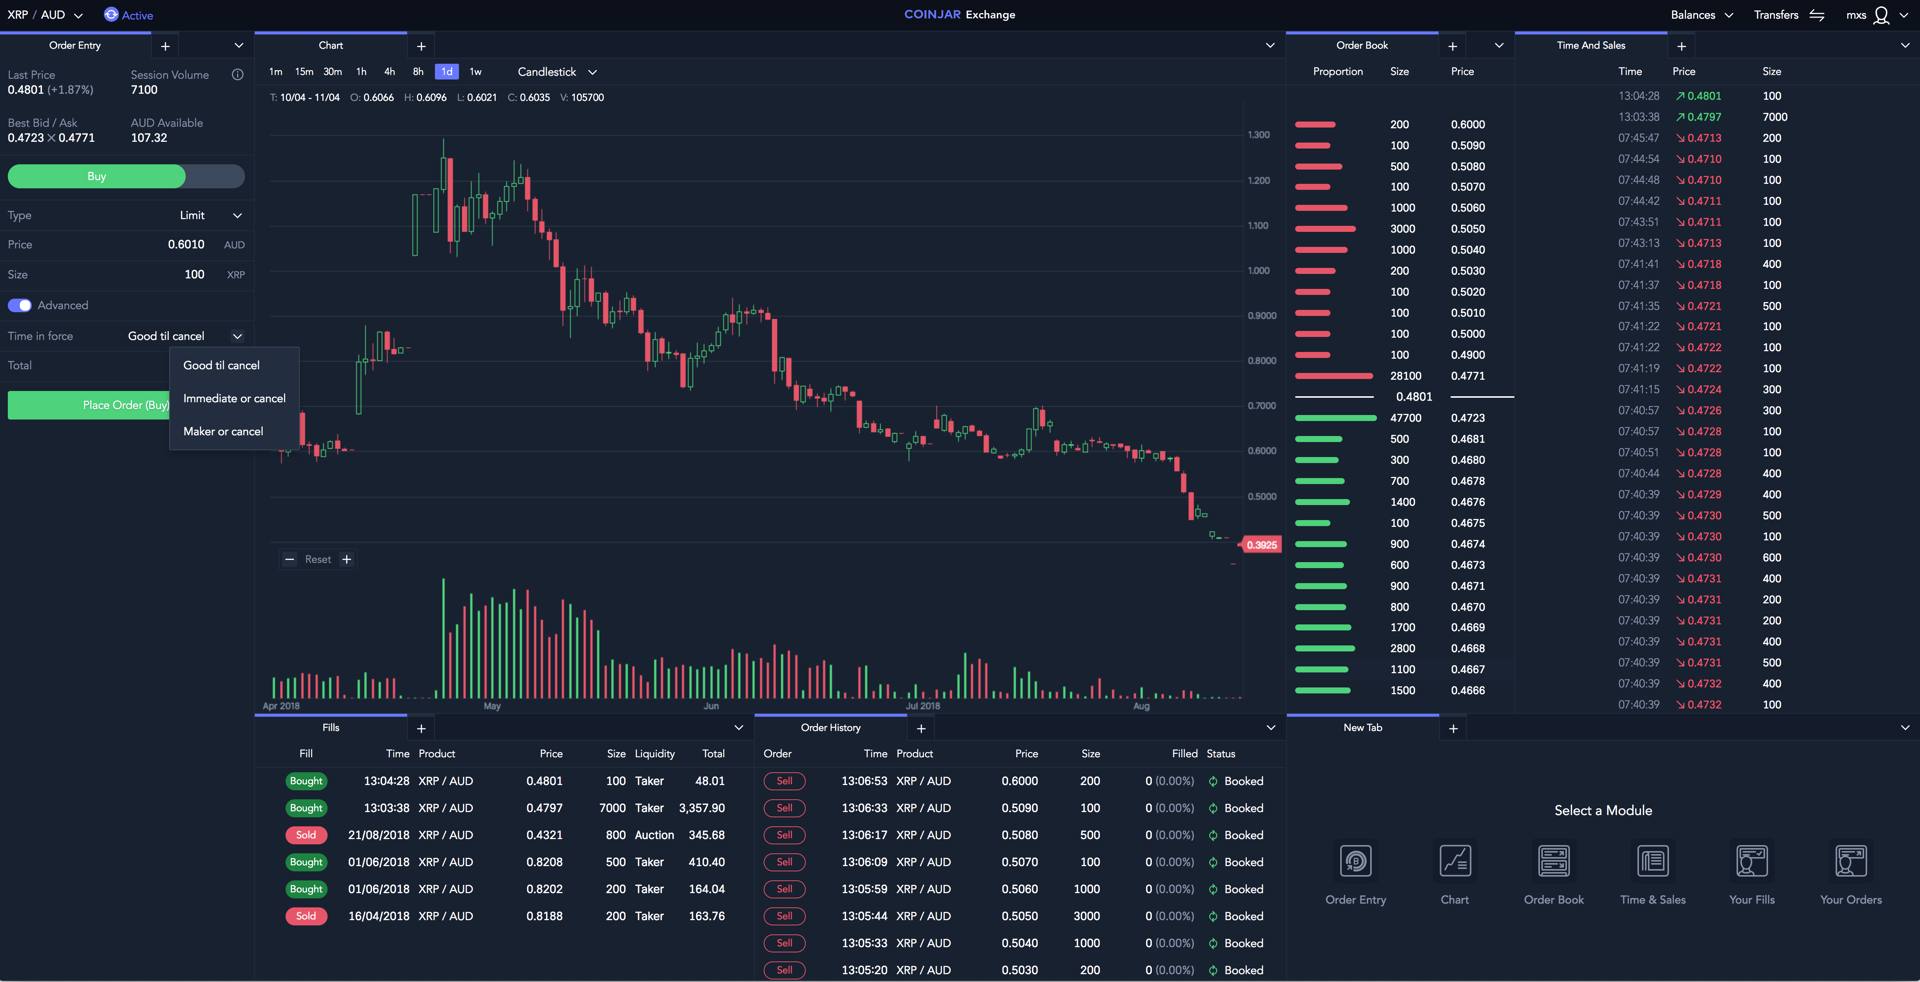The width and height of the screenshot is (1920, 982).
Task: Select the Order Book module icon
Action: [1554, 861]
